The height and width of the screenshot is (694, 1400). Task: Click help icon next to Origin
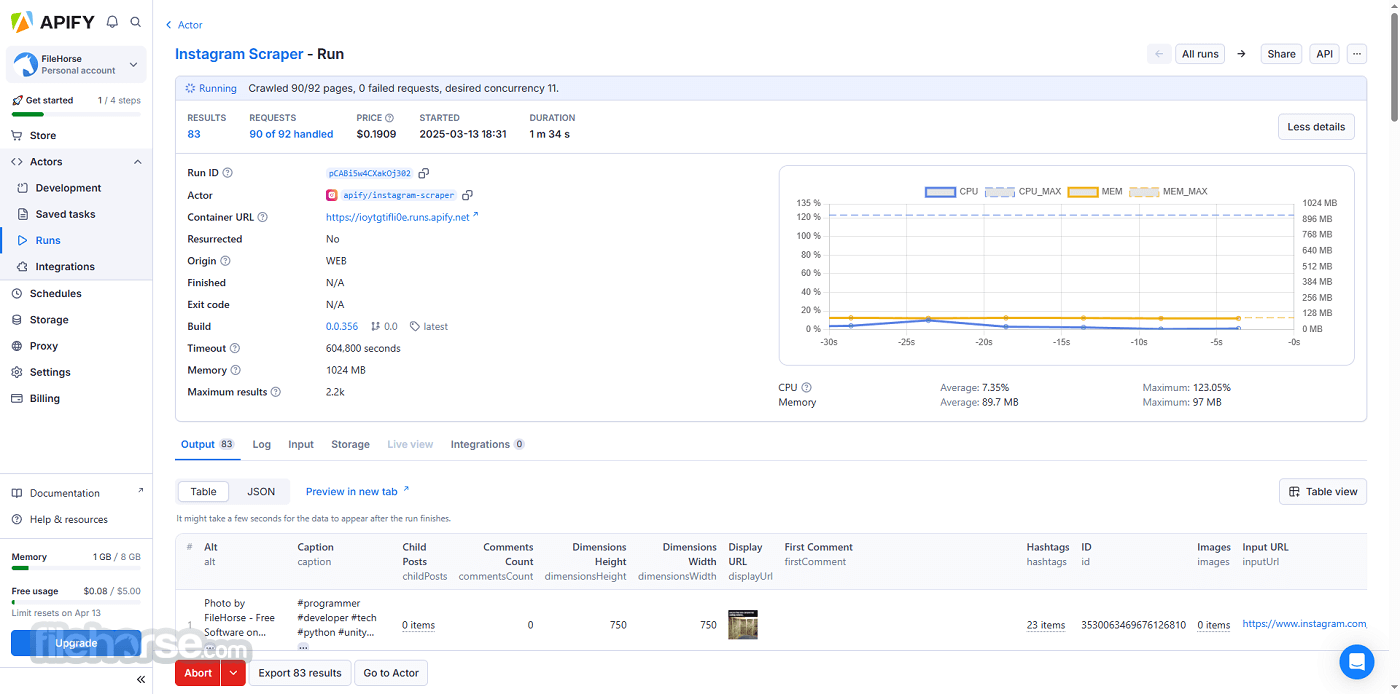[225, 261]
